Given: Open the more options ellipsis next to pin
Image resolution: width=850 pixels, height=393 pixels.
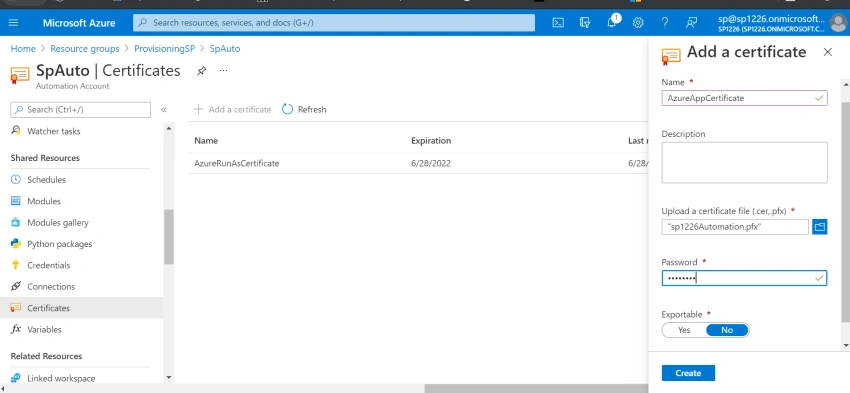Looking at the screenshot, I should pyautogui.click(x=223, y=71).
